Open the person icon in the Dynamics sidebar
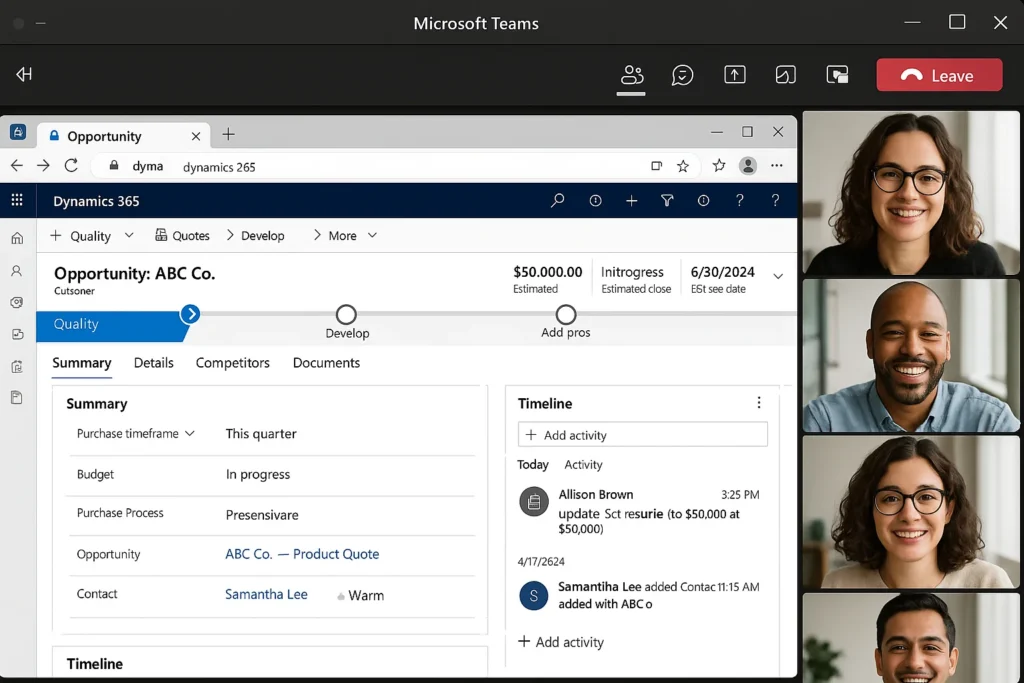 [x=17, y=270]
